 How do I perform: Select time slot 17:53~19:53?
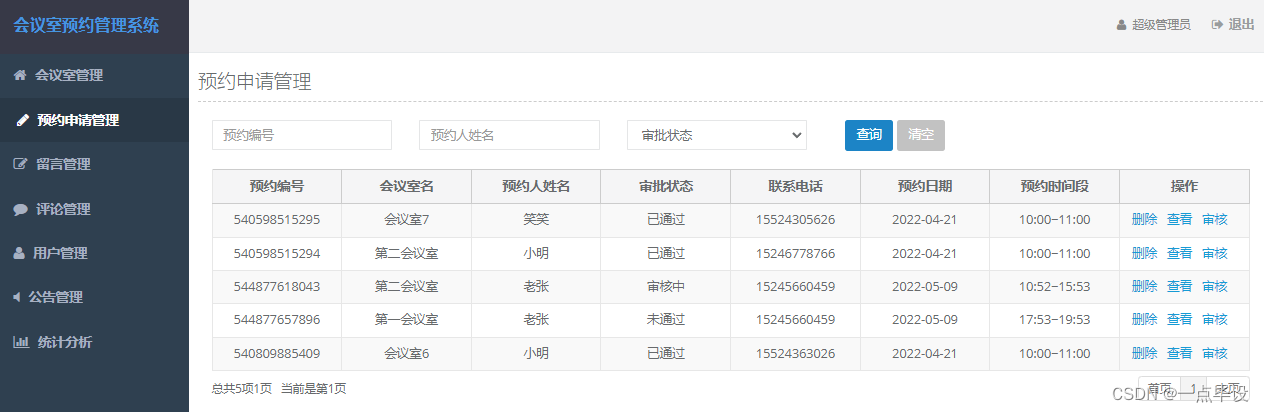[1054, 320]
